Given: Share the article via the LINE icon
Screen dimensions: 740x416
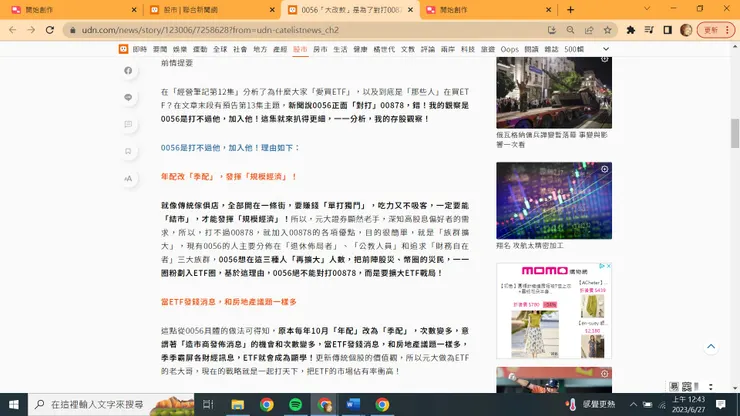Looking at the screenshot, I should pos(128,97).
